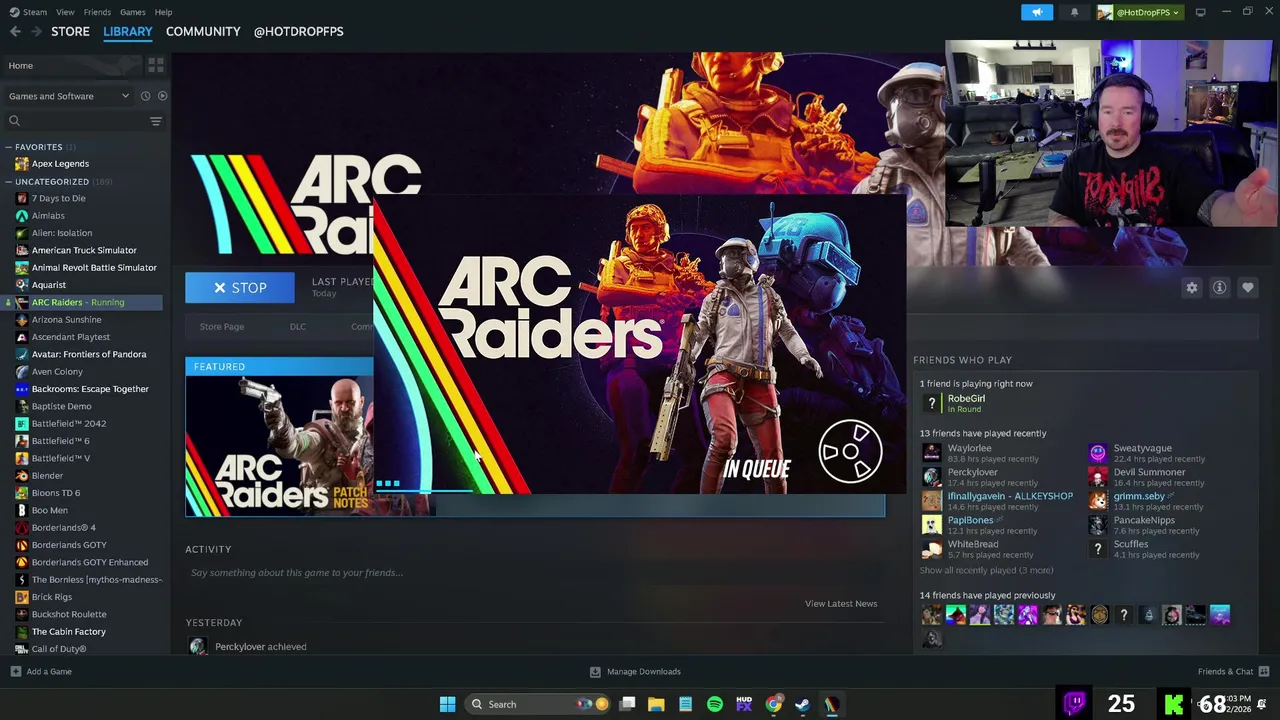Click Show all recently played (3 more)
The width and height of the screenshot is (1280, 720).
click(x=986, y=570)
